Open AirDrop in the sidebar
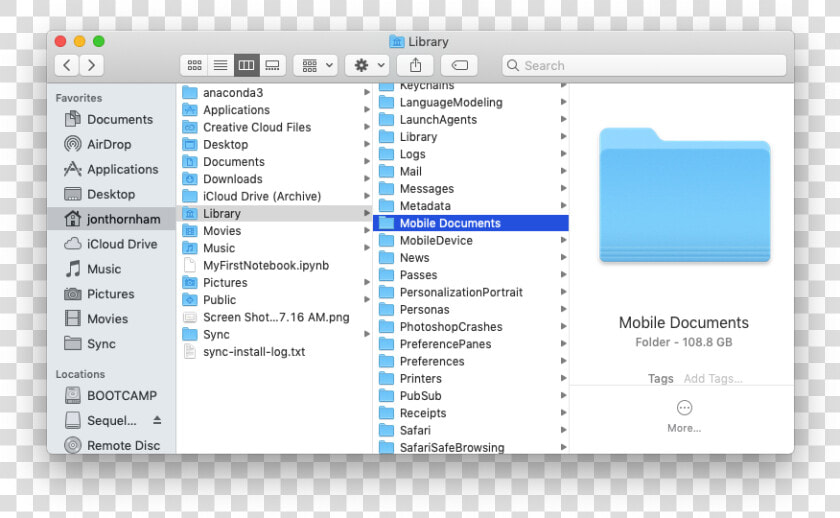This screenshot has height=518, width=840. click(x=111, y=144)
